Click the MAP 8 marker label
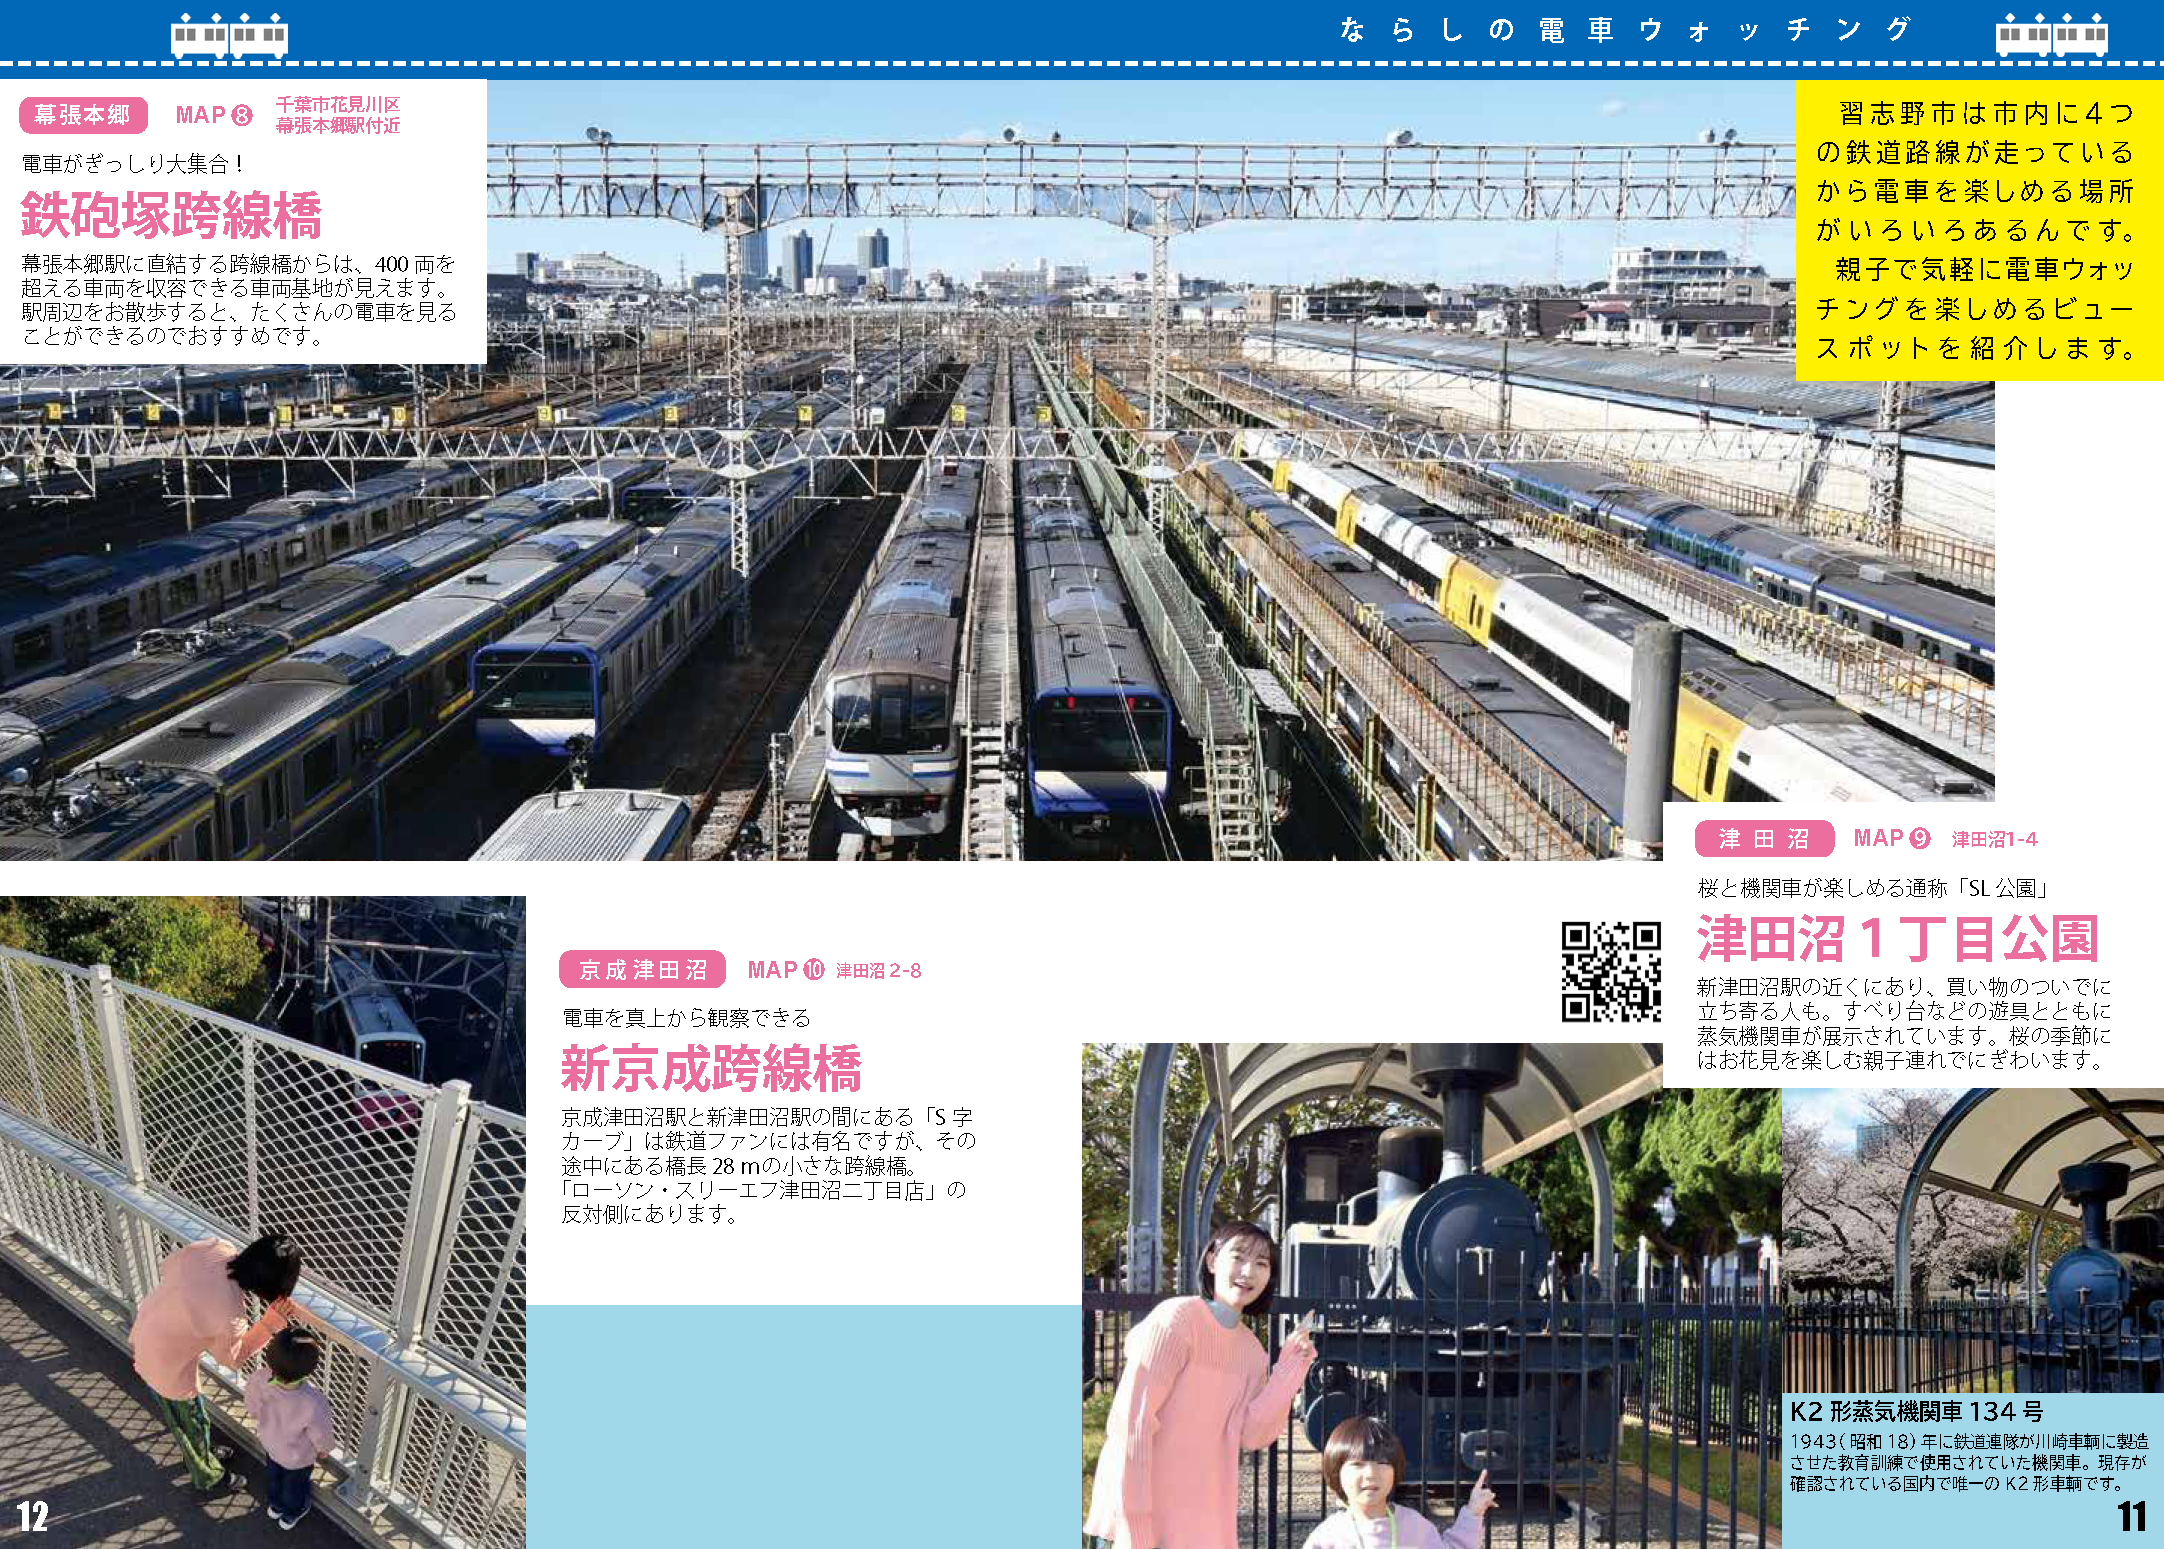Image resolution: width=2164 pixels, height=1549 pixels. (213, 115)
